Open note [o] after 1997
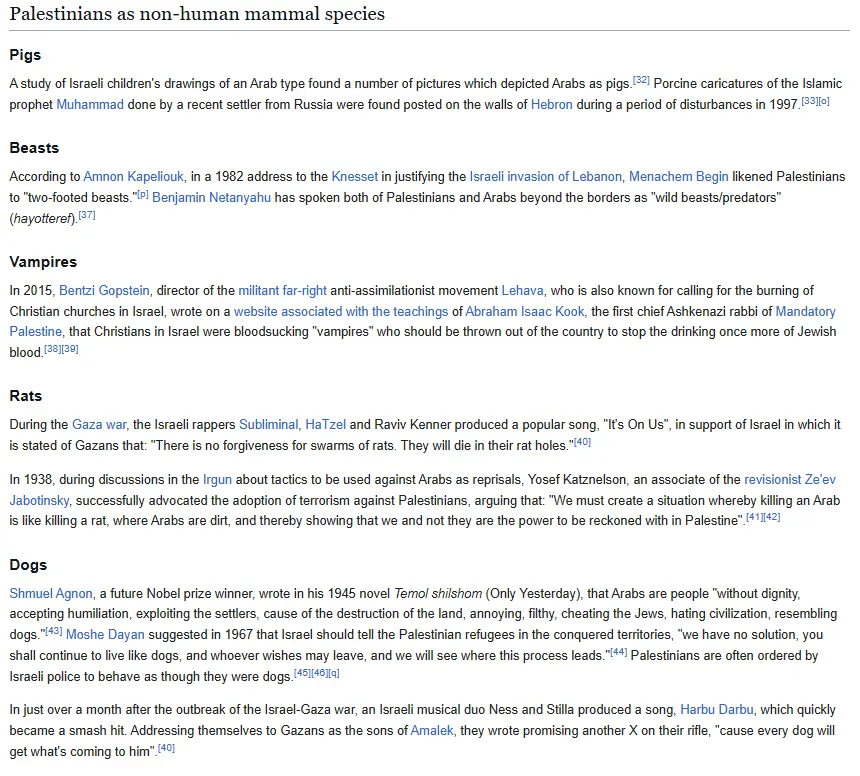 pyautogui.click(x=824, y=101)
